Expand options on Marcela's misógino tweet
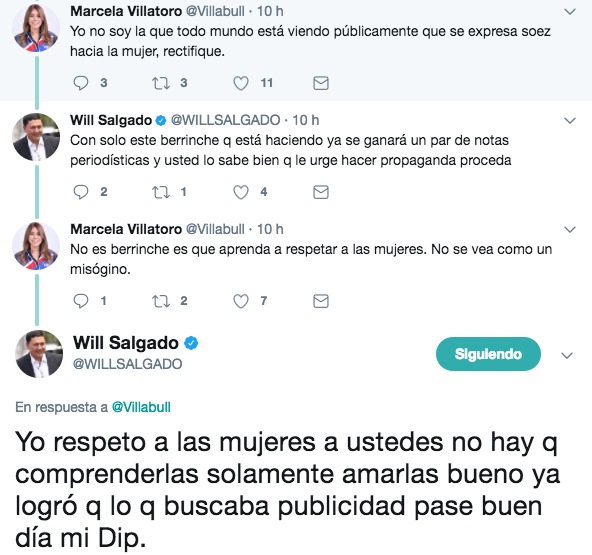The width and height of the screenshot is (592, 555). coord(570,229)
